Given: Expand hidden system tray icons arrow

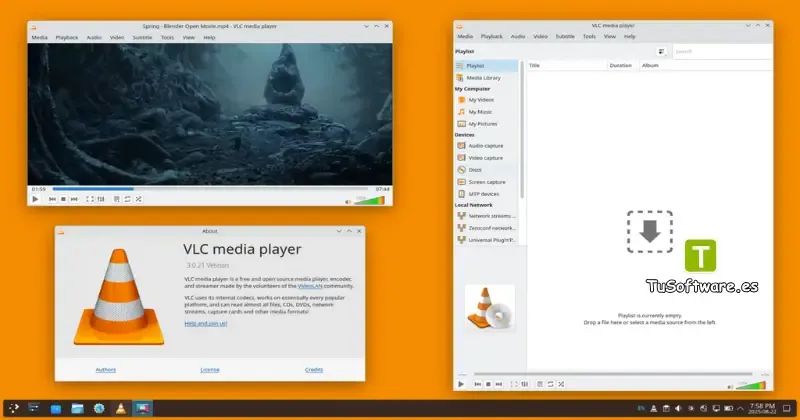Looking at the screenshot, I should click(x=740, y=408).
